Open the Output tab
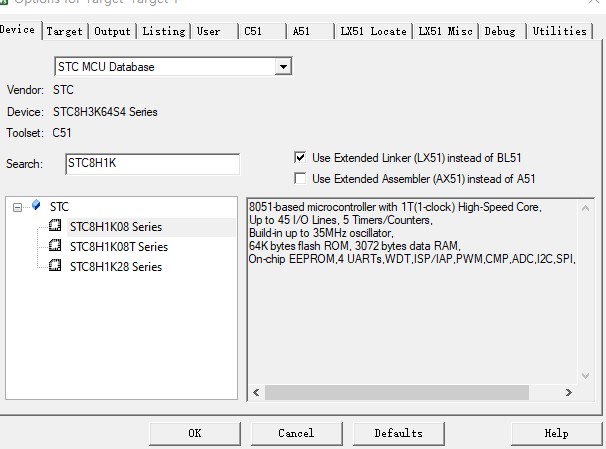The height and width of the screenshot is (449, 606). pyautogui.click(x=112, y=31)
